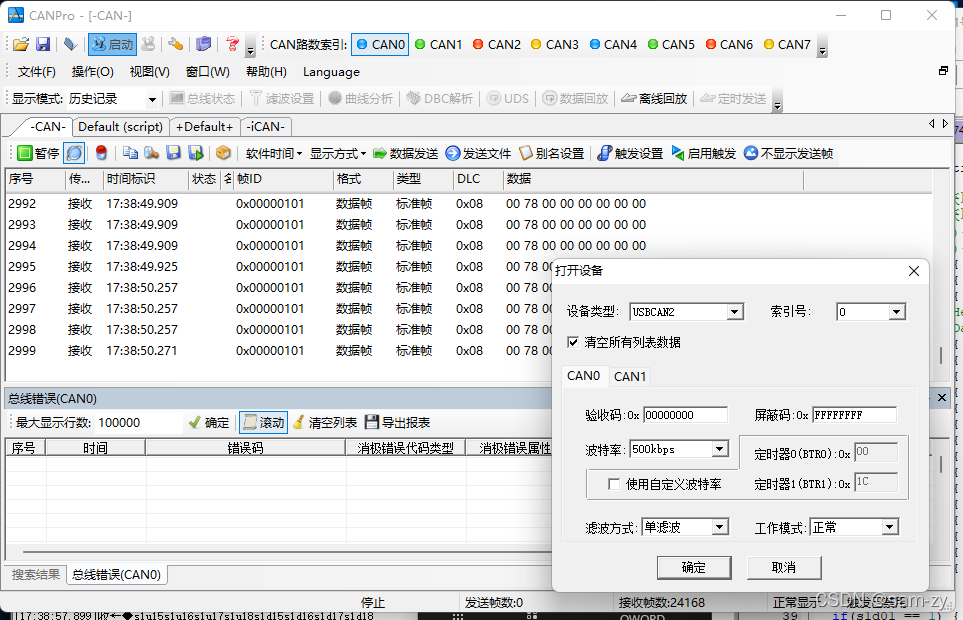Open 视图(V) menu

tap(150, 72)
